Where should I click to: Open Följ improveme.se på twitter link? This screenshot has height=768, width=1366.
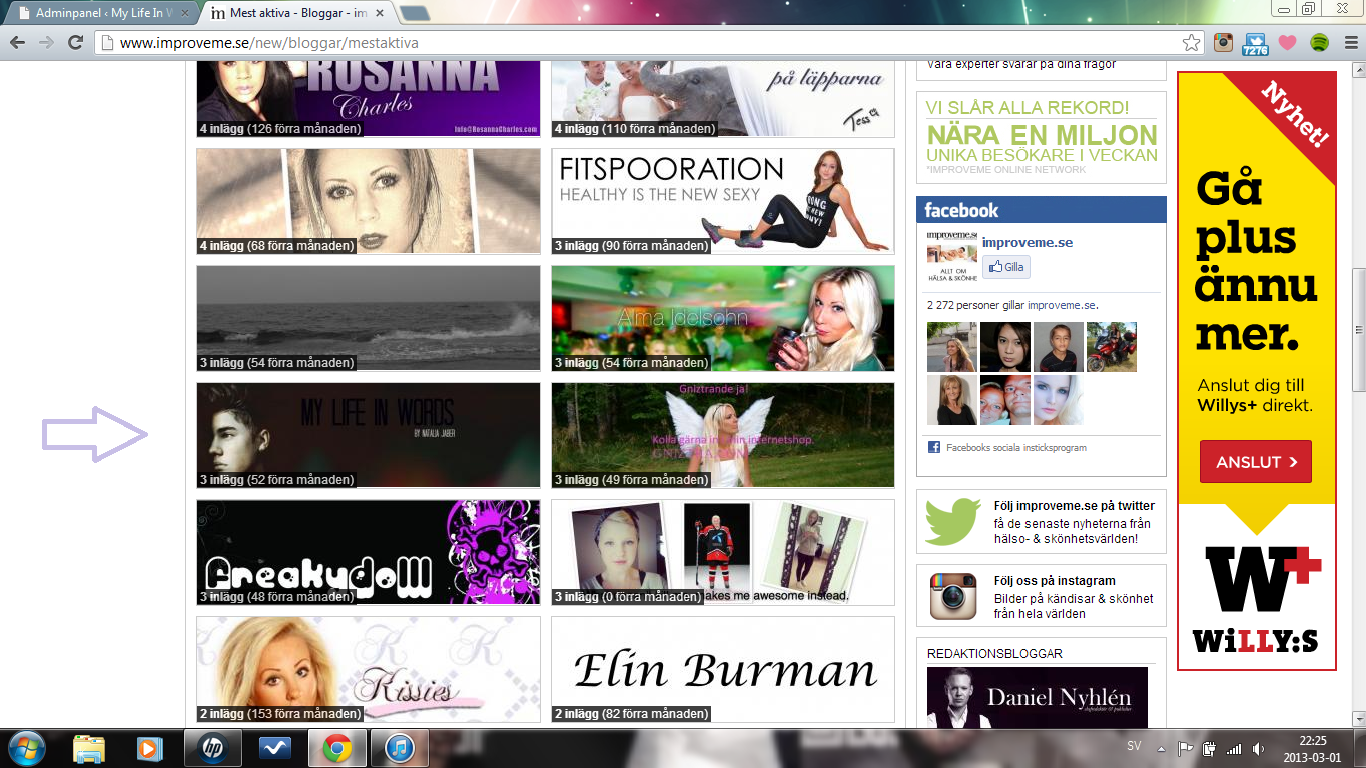[x=1073, y=506]
